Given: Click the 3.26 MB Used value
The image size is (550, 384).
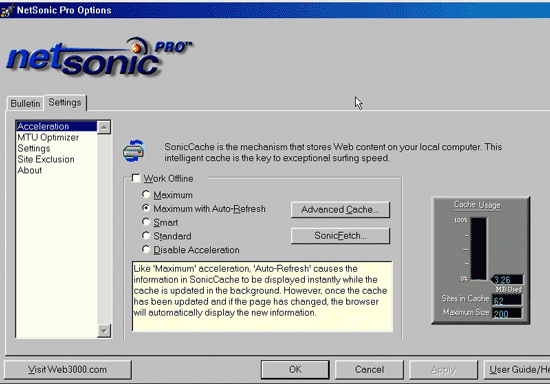Looking at the screenshot, I should coord(508,280).
